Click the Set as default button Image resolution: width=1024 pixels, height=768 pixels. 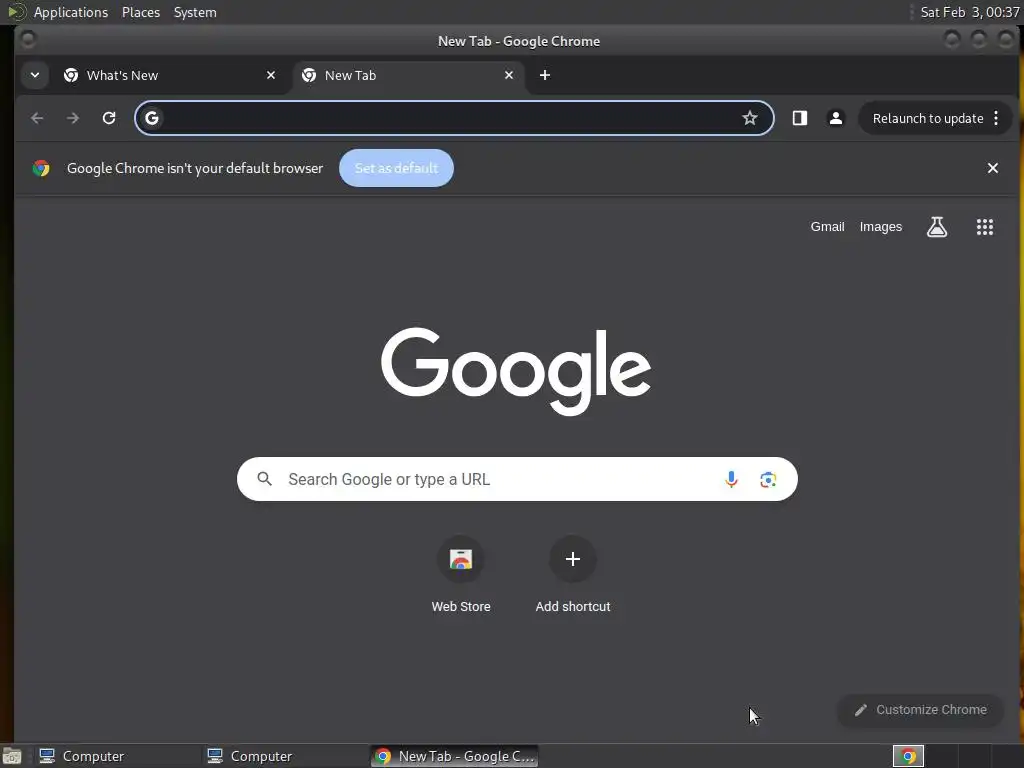point(396,168)
